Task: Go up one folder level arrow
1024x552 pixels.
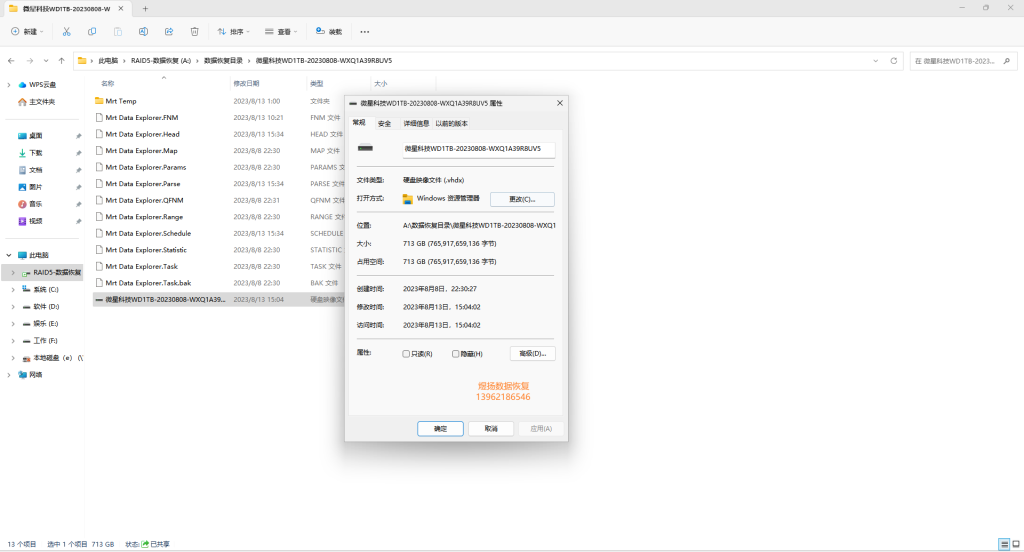Action: 61,61
